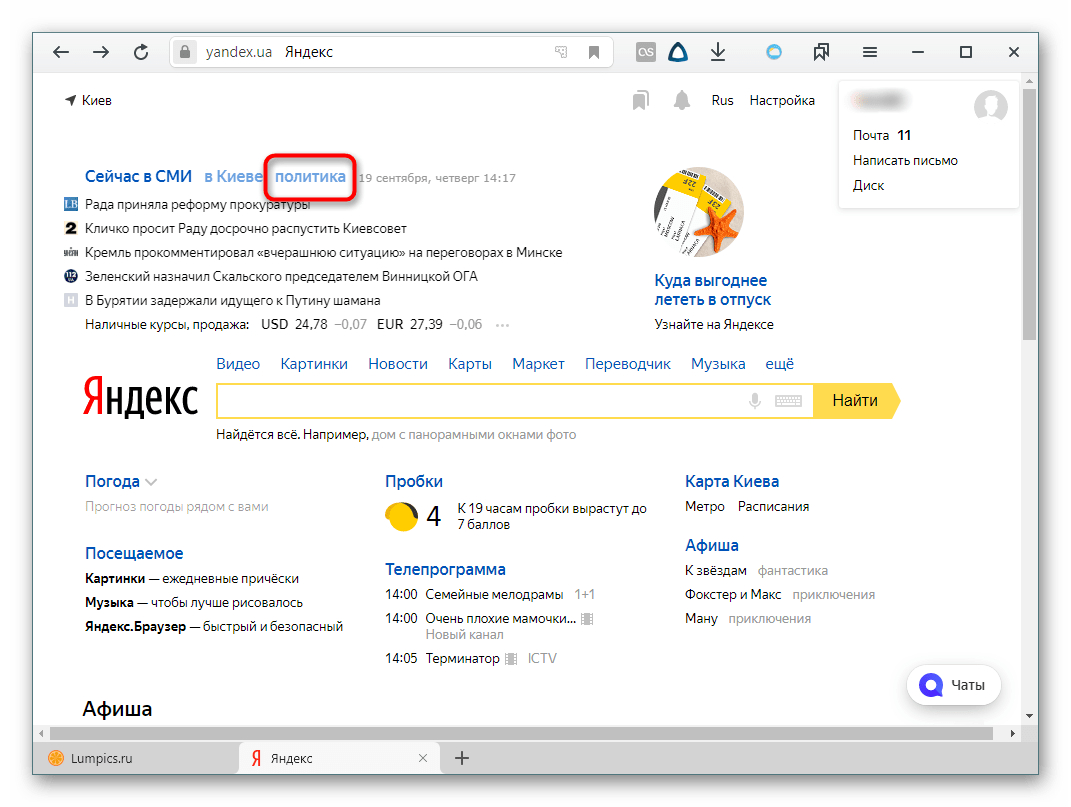Select the политика news tab

(x=310, y=177)
